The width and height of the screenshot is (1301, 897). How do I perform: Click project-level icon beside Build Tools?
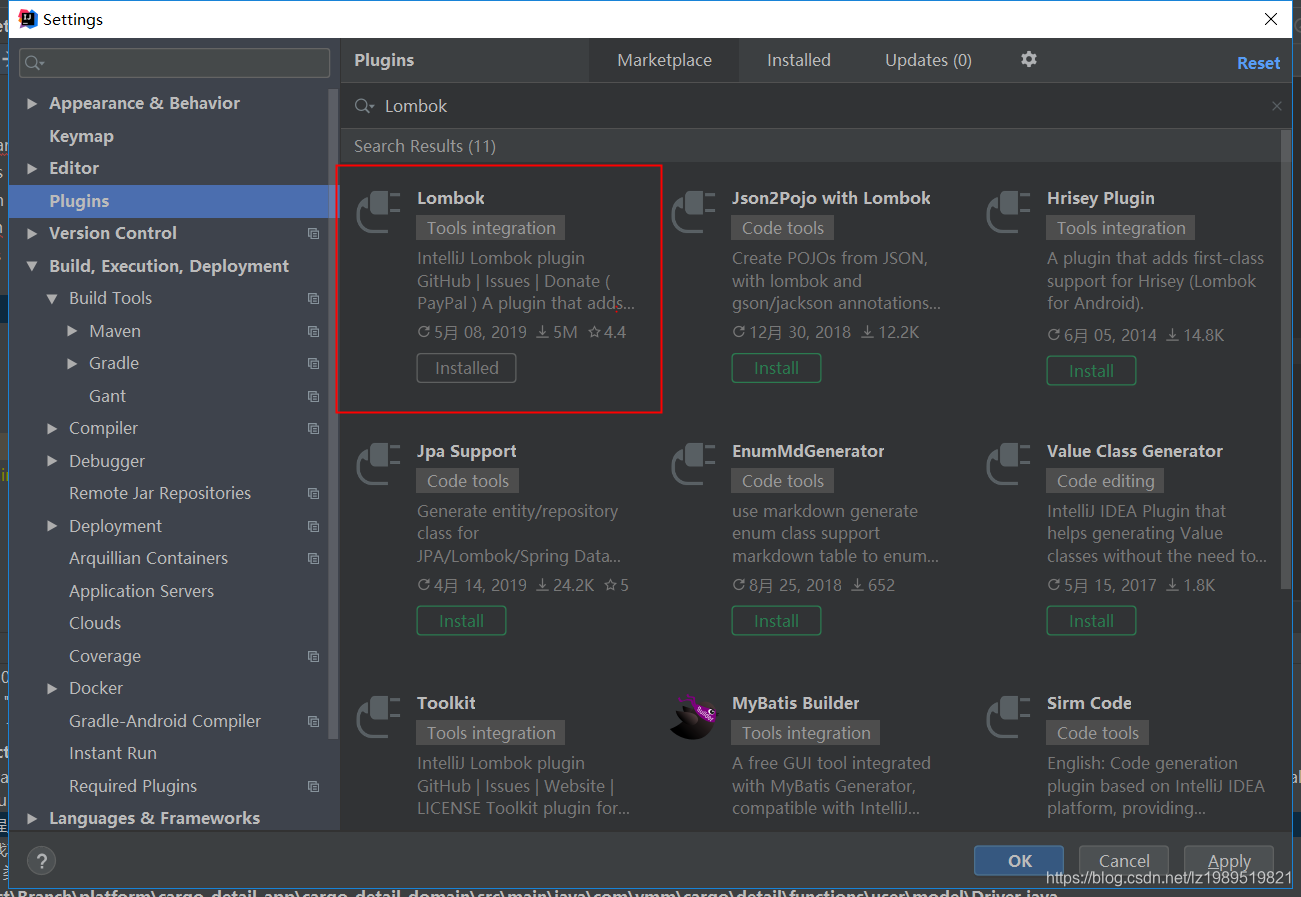314,298
